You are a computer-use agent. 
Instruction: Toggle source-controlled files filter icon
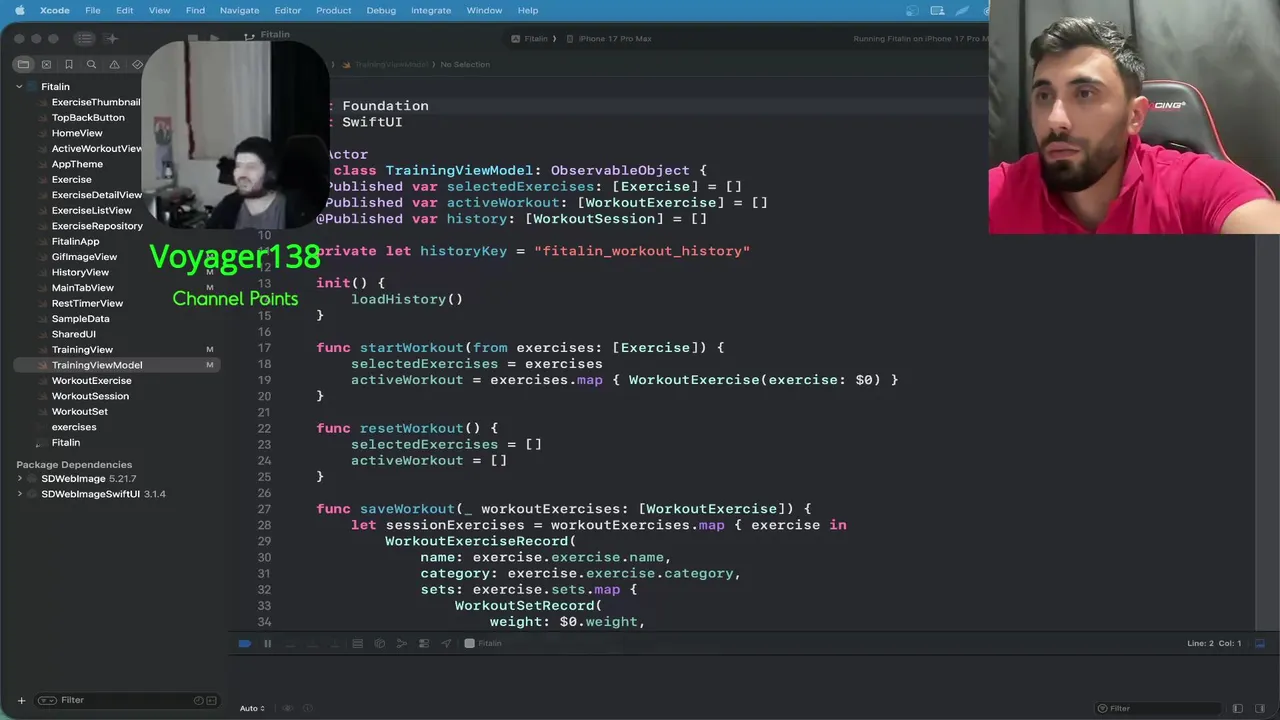click(212, 700)
